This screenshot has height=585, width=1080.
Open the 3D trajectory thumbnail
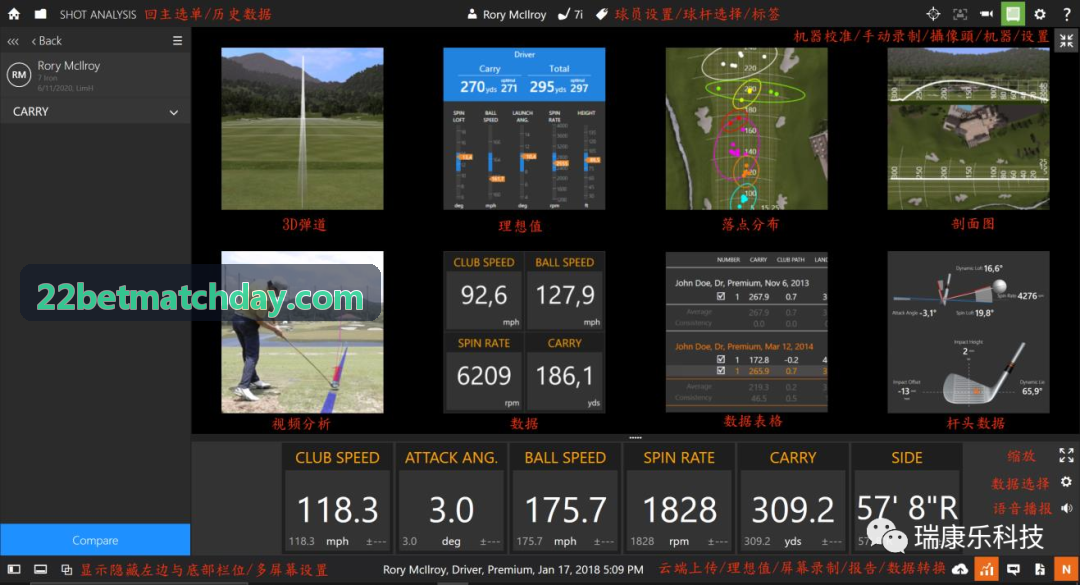click(302, 129)
